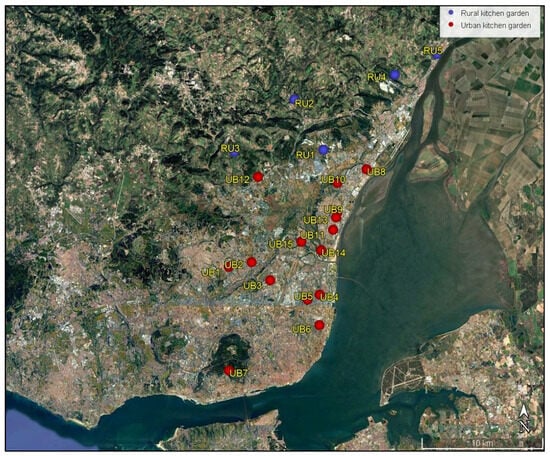Select the UB10 red dot
Image resolution: width=550 pixels, height=456 pixels.
337,184
